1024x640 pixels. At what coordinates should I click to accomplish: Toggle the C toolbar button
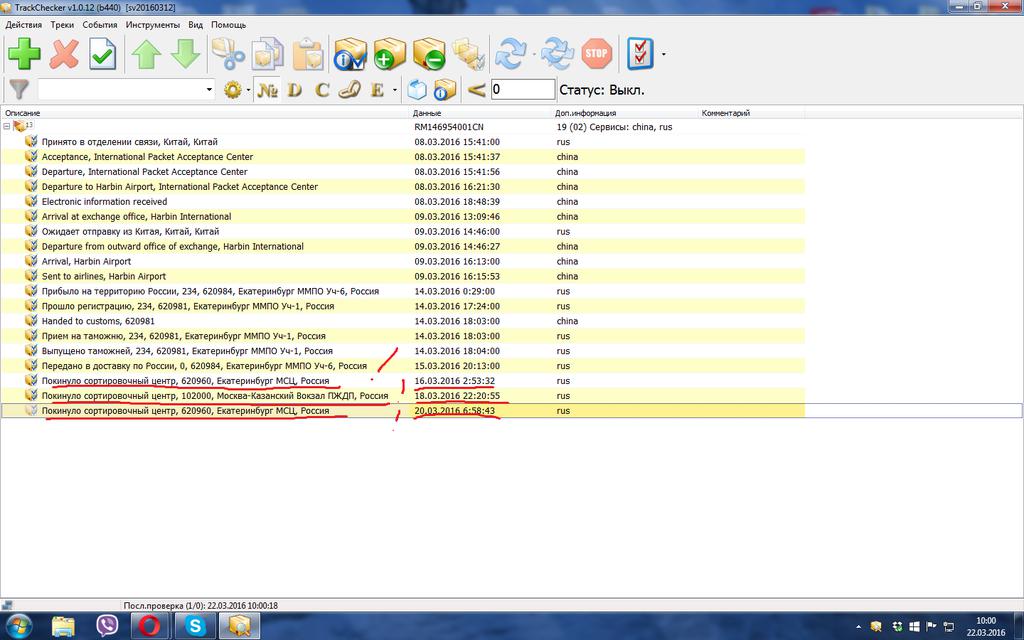point(322,90)
